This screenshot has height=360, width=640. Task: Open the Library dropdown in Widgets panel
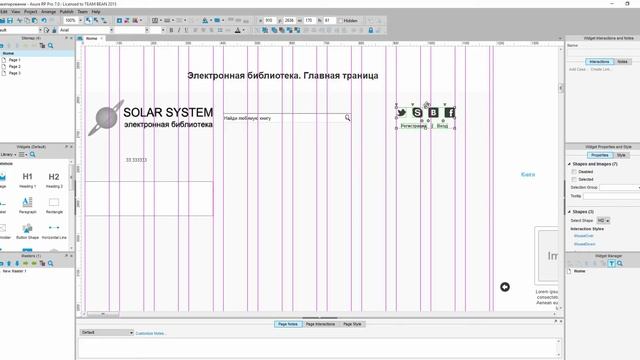9,155
